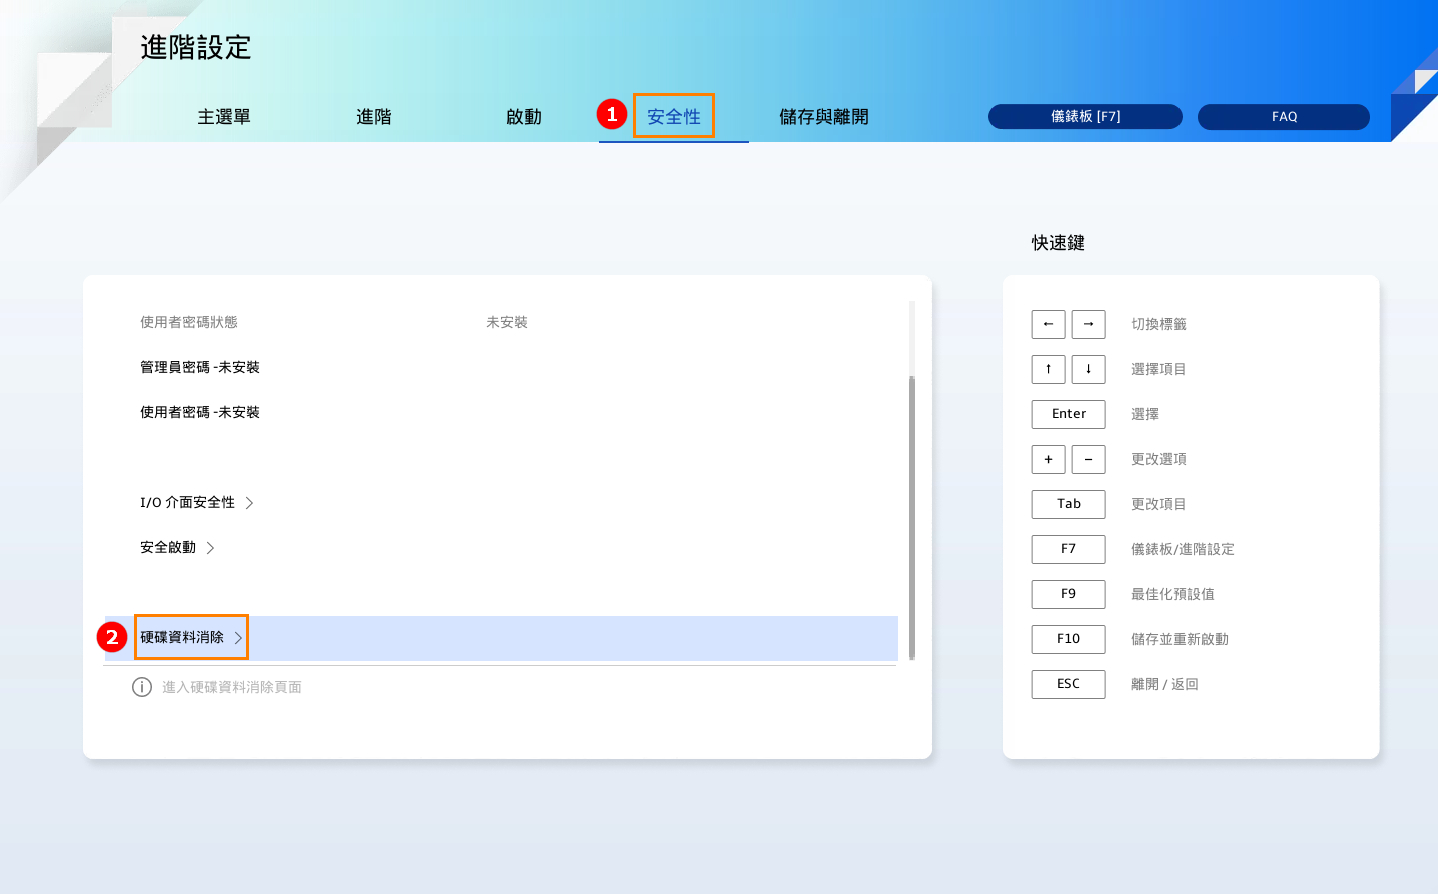Click the up arrow shortcut key icon

[1048, 369]
